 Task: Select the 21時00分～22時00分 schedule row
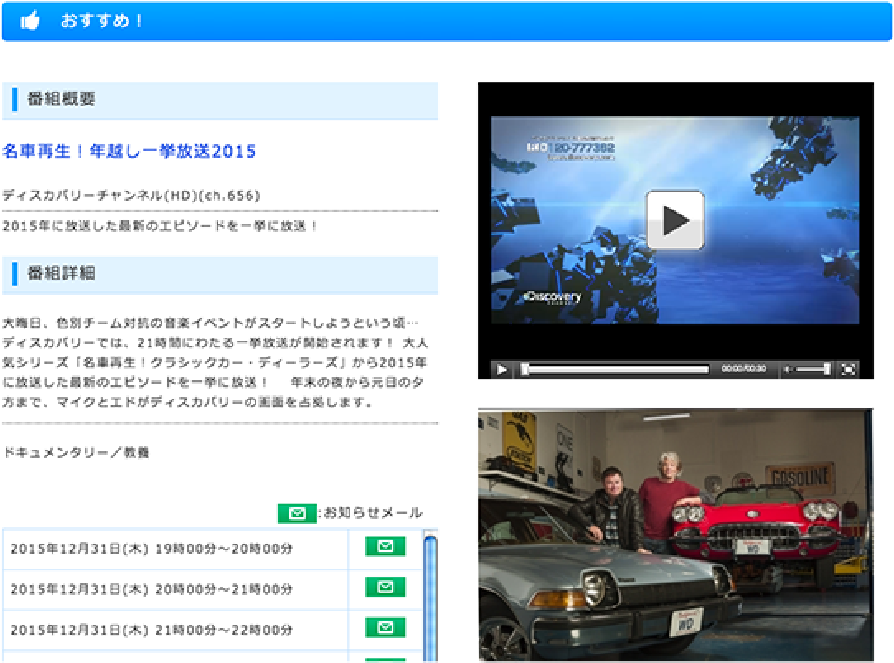click(175, 630)
